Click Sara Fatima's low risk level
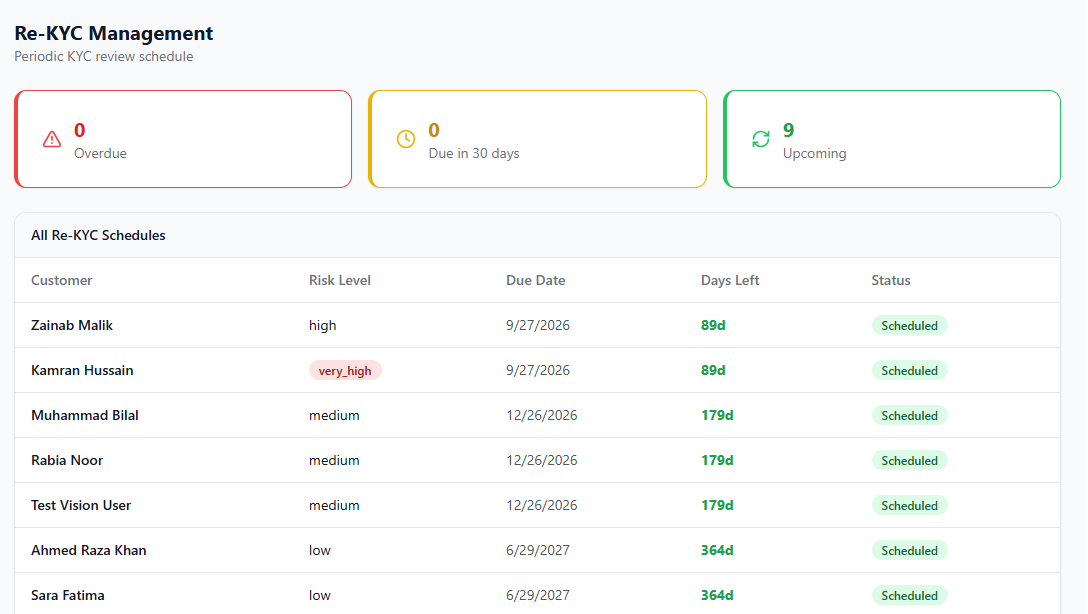This screenshot has height=614, width=1088. [x=320, y=596]
